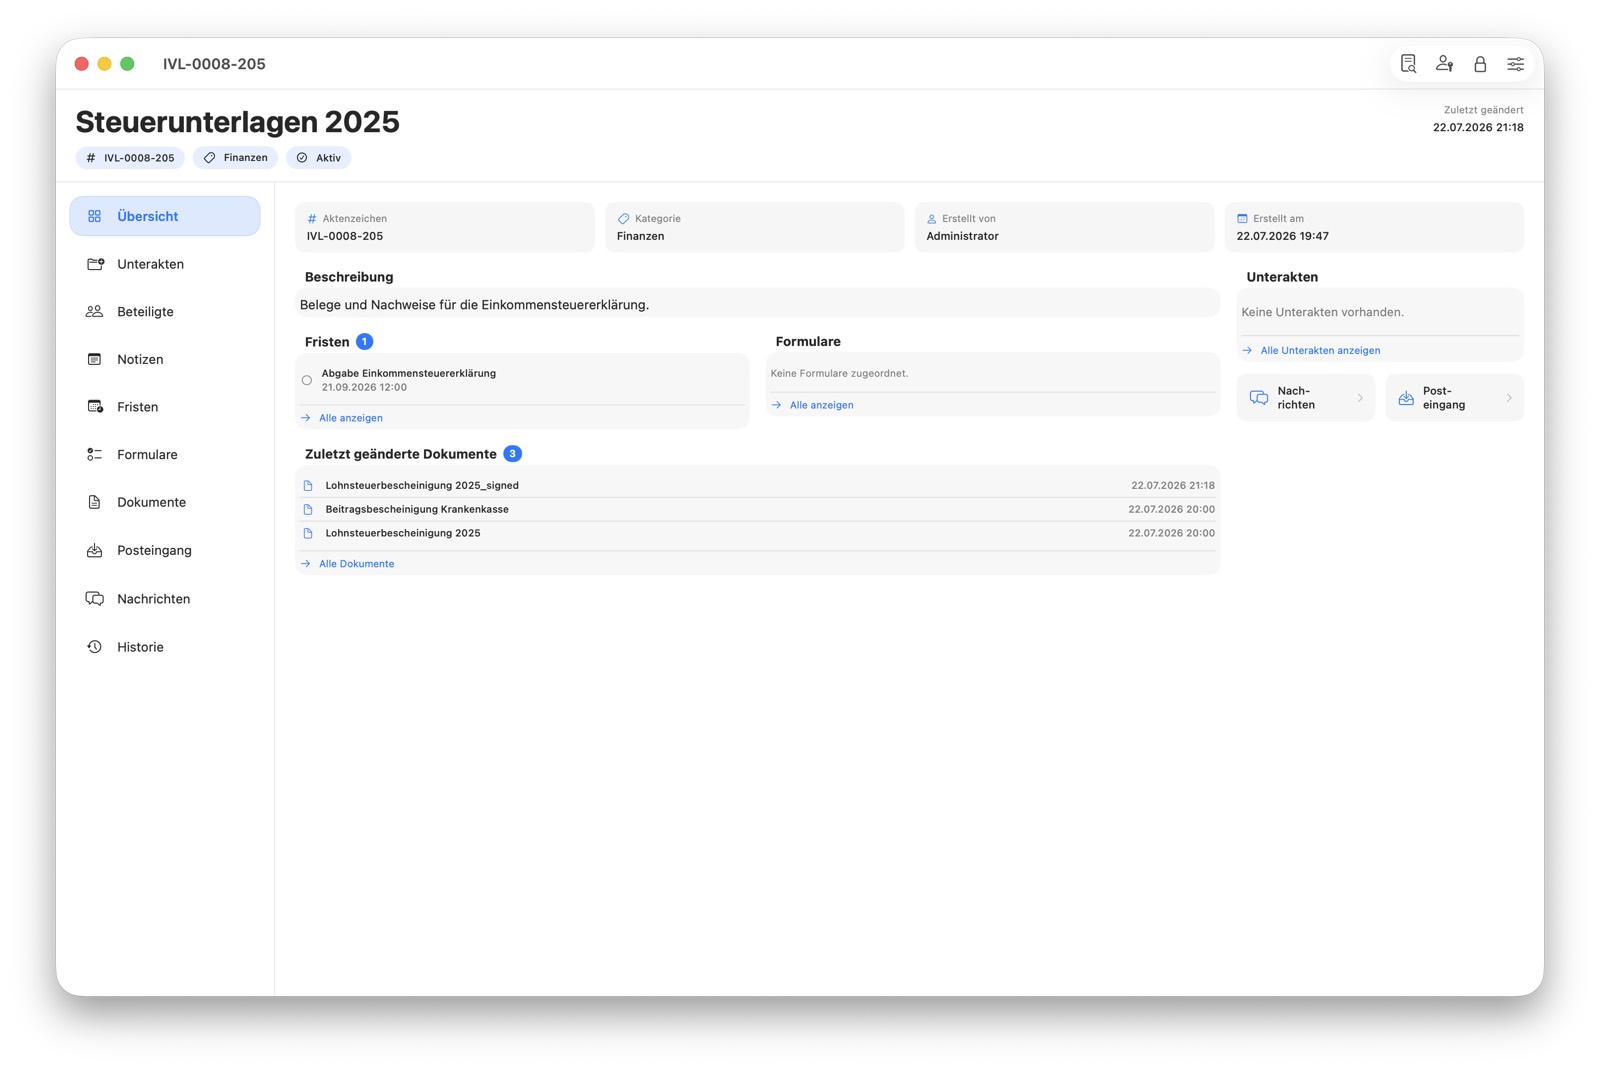Click the Posteingang tray icon in card
Screen dimensions: 1600x1070
1406,398
